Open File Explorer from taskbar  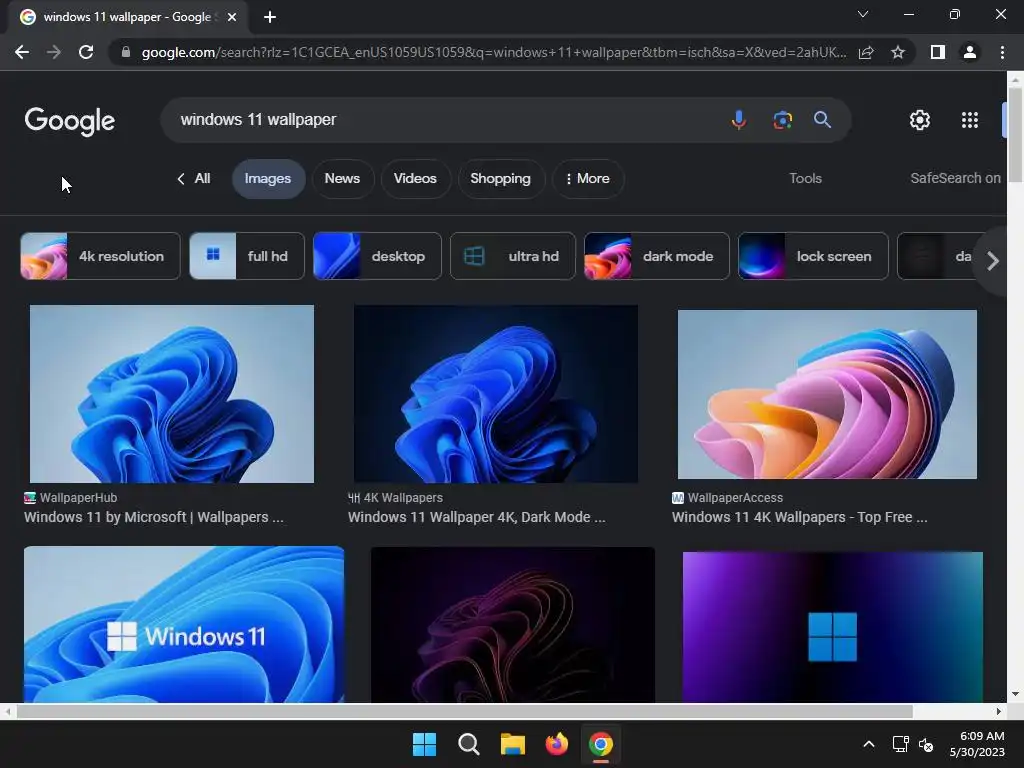[x=513, y=744]
